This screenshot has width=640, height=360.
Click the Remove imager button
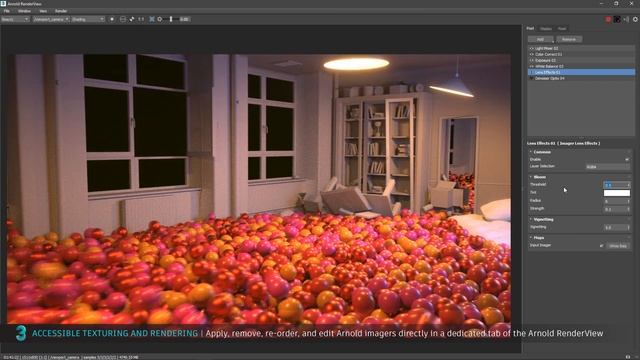click(x=569, y=39)
